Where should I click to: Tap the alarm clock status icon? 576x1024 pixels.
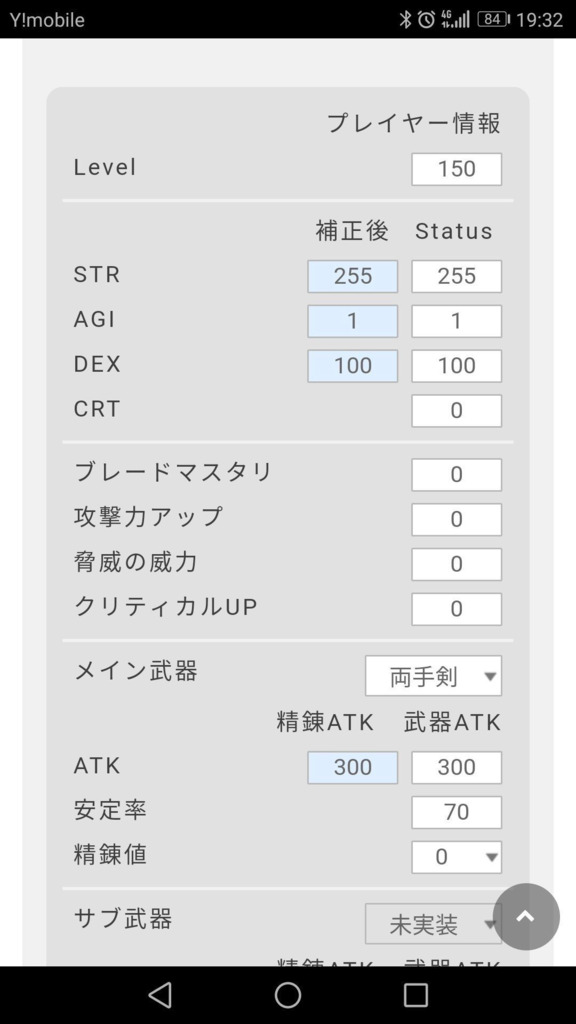[426, 20]
